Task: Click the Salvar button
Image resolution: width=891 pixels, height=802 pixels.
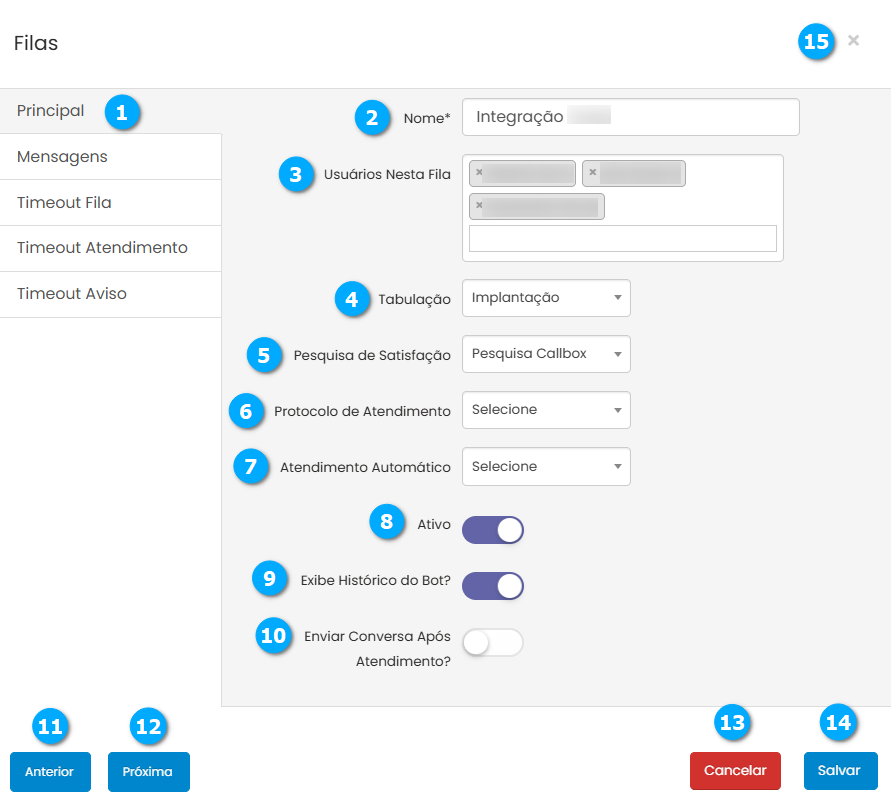Action: click(840, 771)
